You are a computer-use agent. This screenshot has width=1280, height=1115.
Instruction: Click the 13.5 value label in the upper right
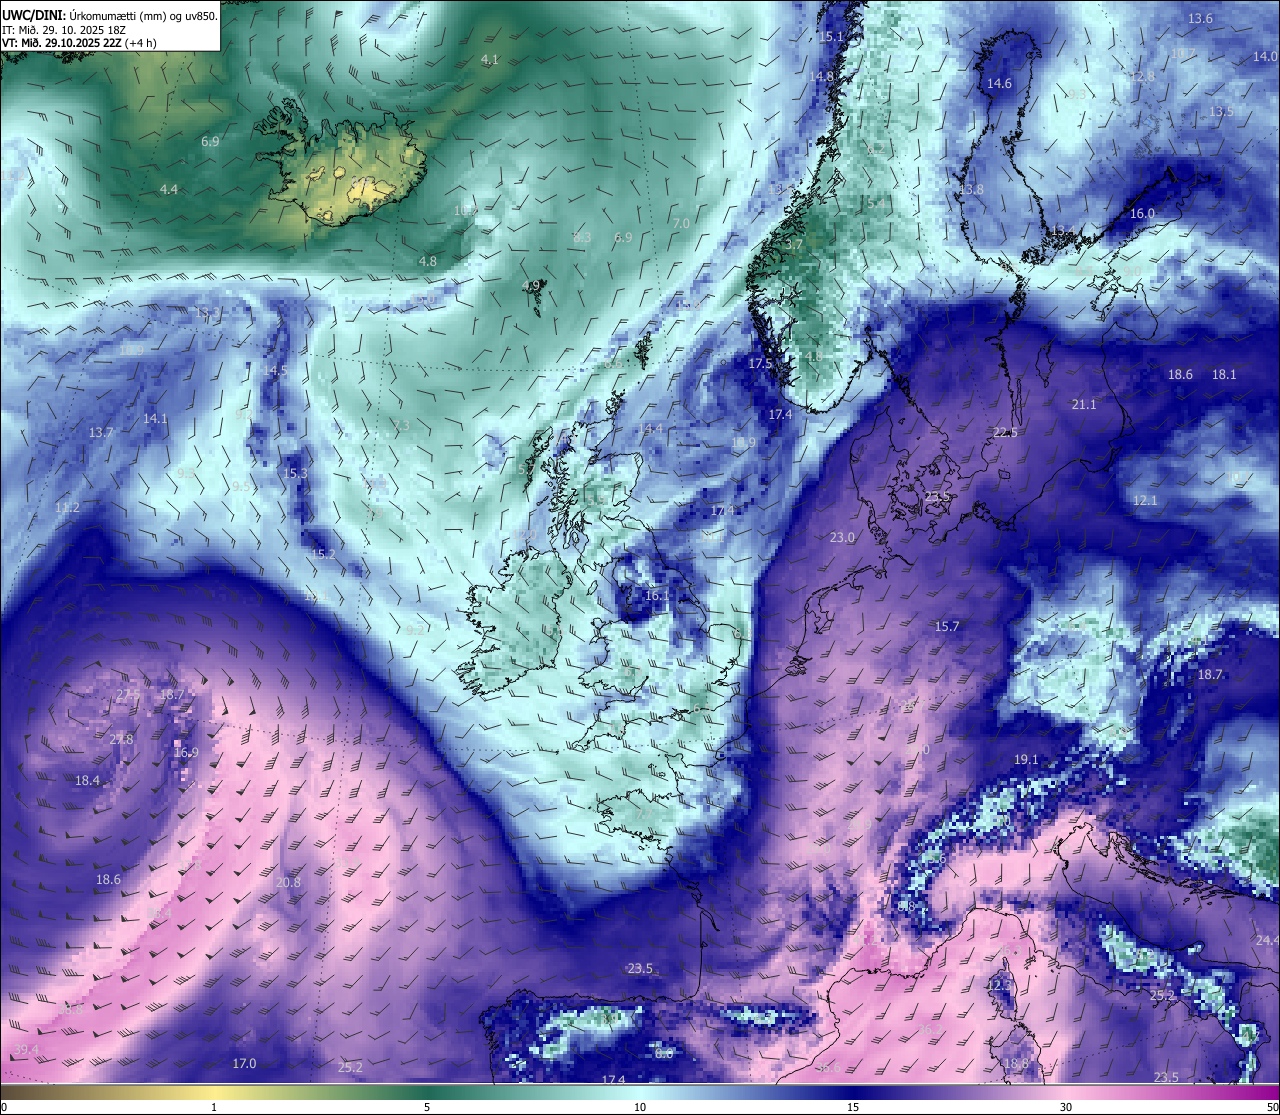click(1222, 111)
